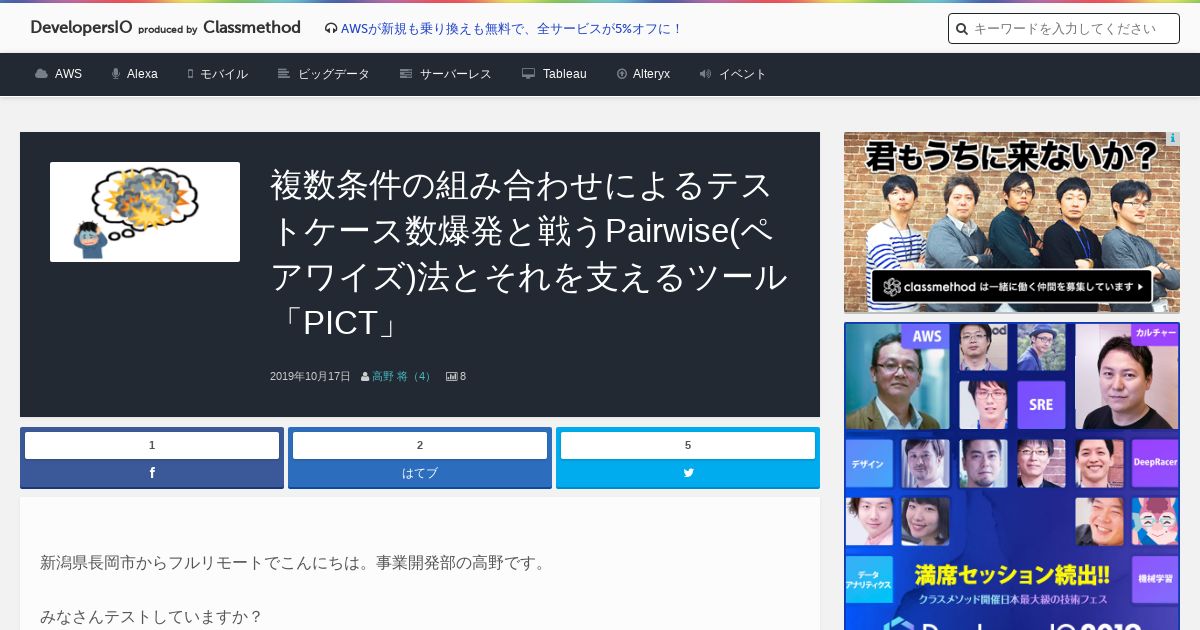Click the circular icon next to Alteryx

(622, 74)
